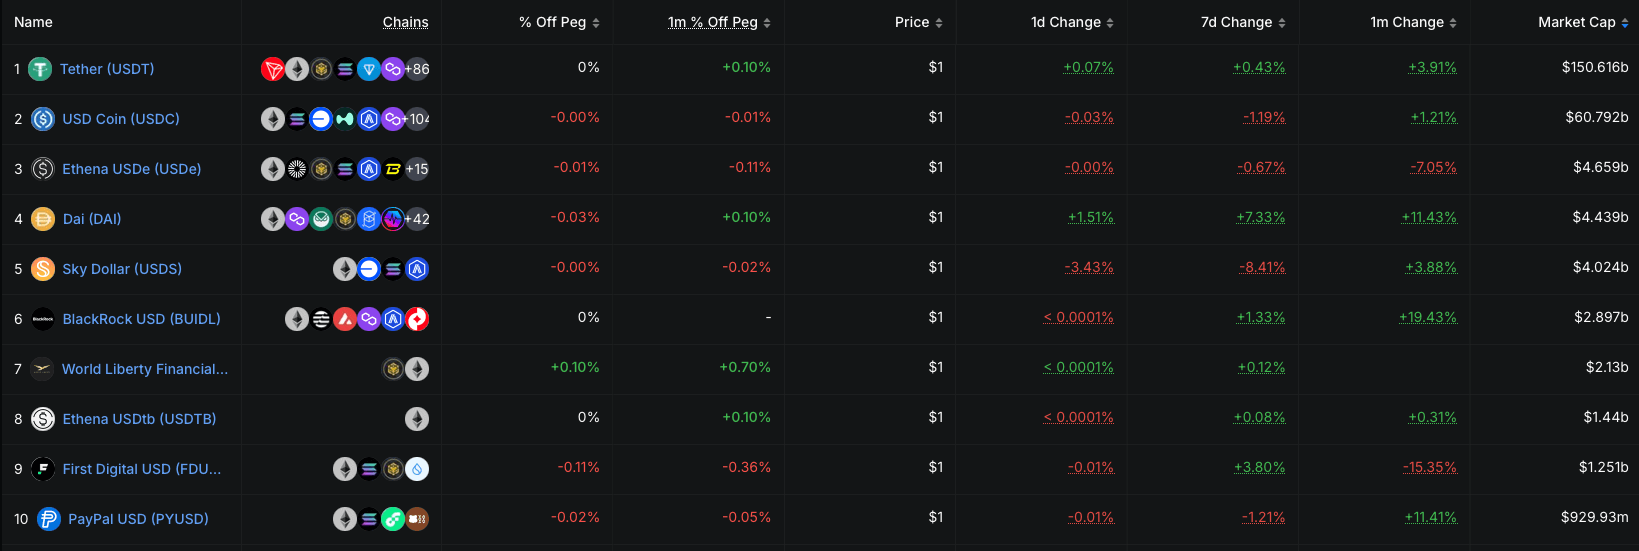Sort table by % Off Peg
The image size is (1639, 551).
click(559, 22)
